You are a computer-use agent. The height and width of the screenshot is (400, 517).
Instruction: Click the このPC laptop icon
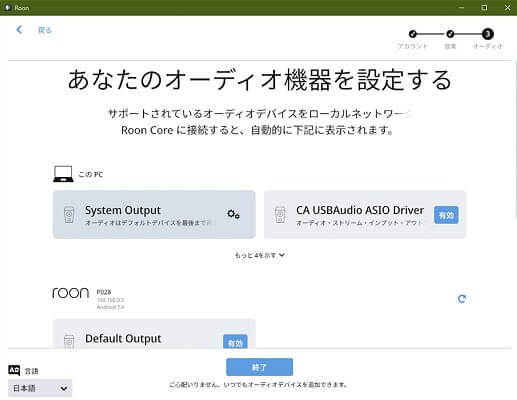point(63,174)
